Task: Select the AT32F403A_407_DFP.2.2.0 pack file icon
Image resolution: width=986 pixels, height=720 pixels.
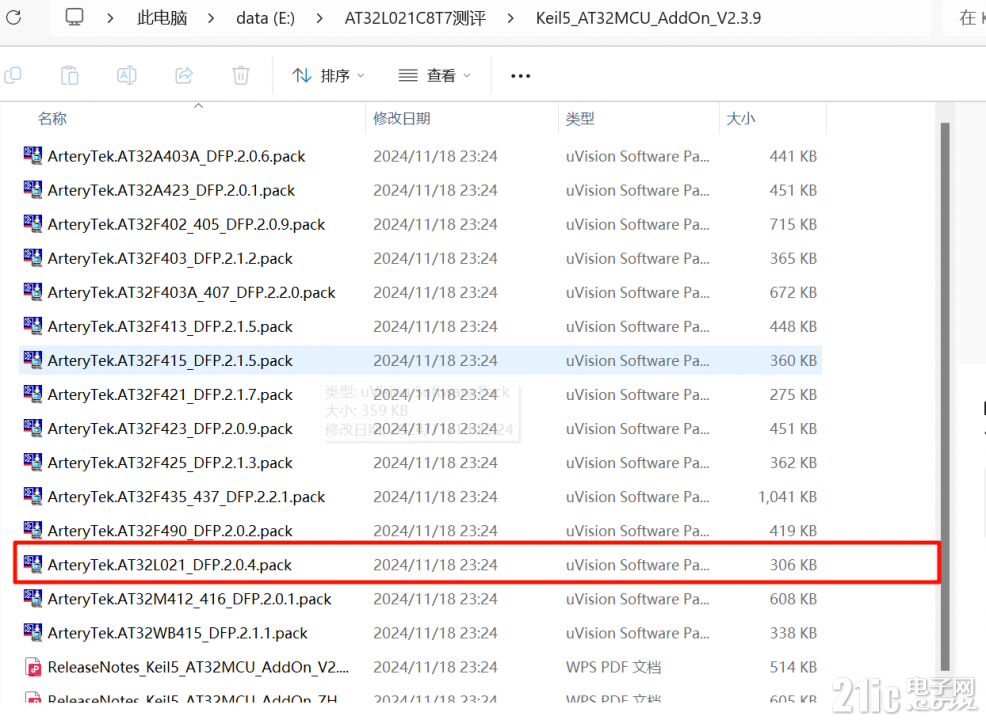Action: pyautogui.click(x=33, y=291)
